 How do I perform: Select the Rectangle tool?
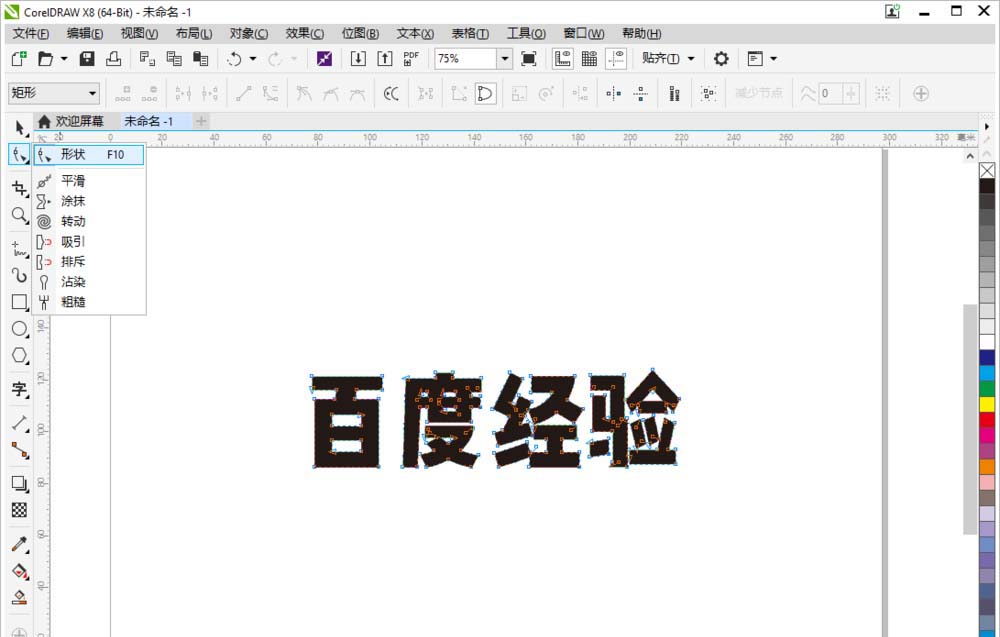point(19,301)
